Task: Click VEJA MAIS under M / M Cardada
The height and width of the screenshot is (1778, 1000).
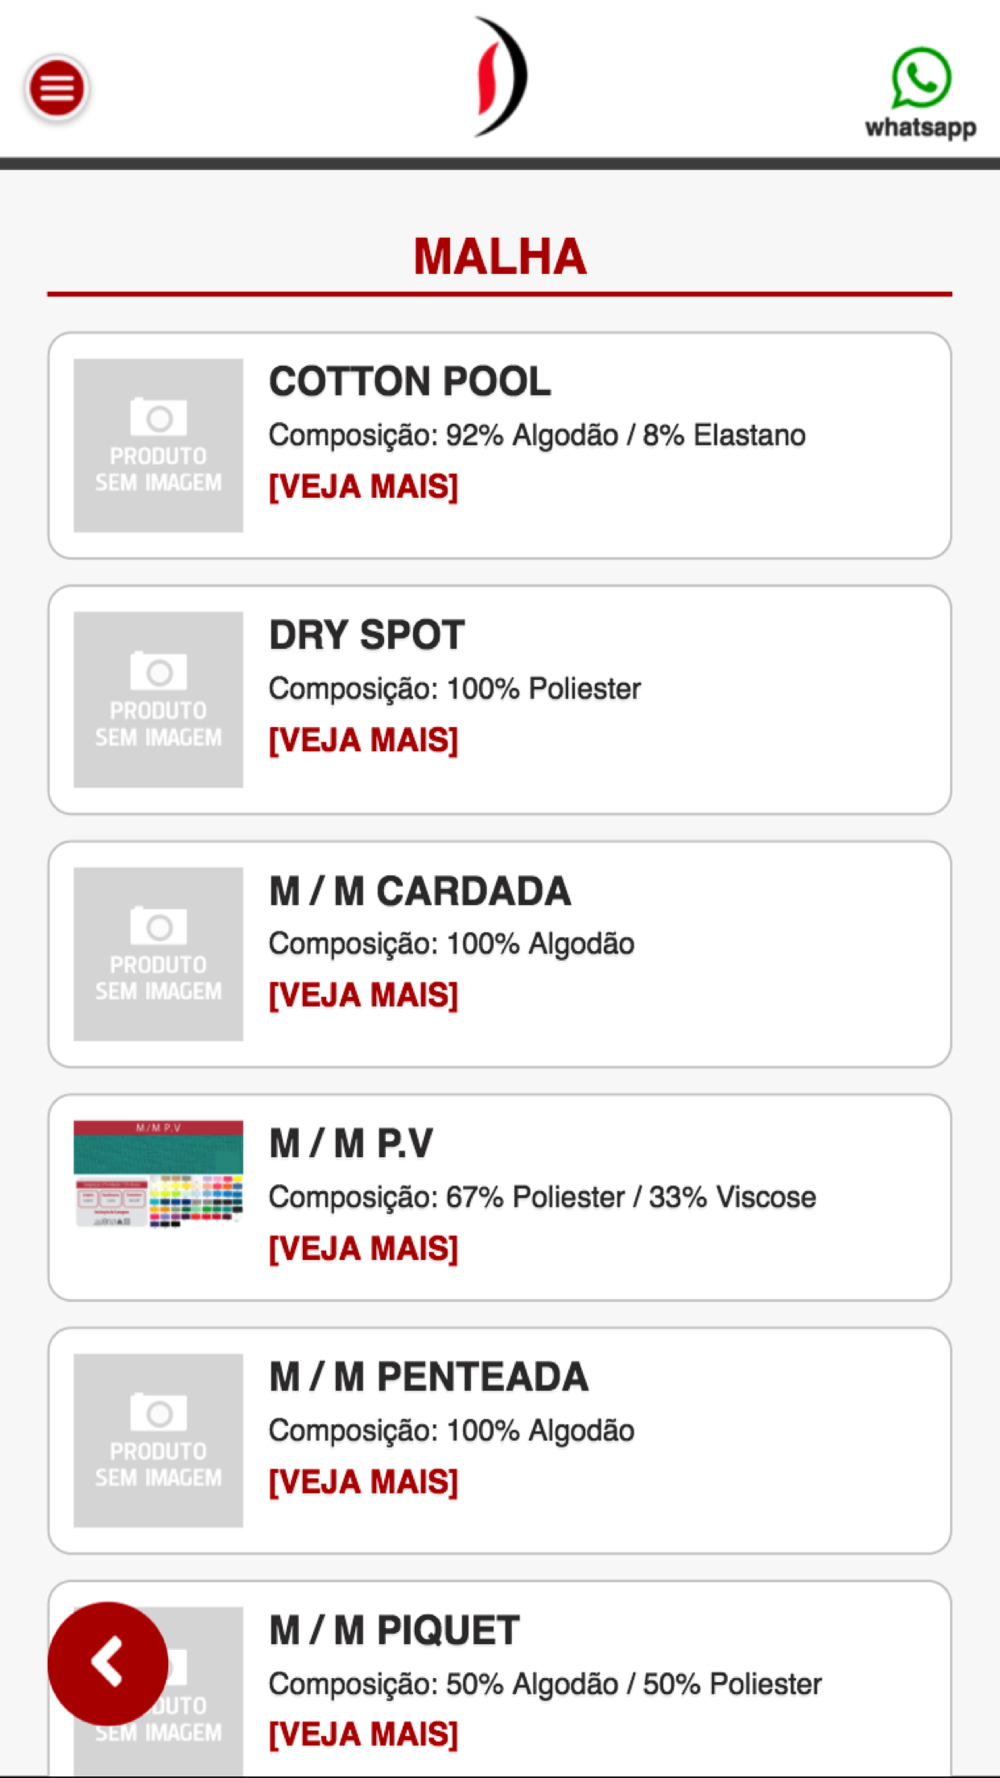Action: 363,995
